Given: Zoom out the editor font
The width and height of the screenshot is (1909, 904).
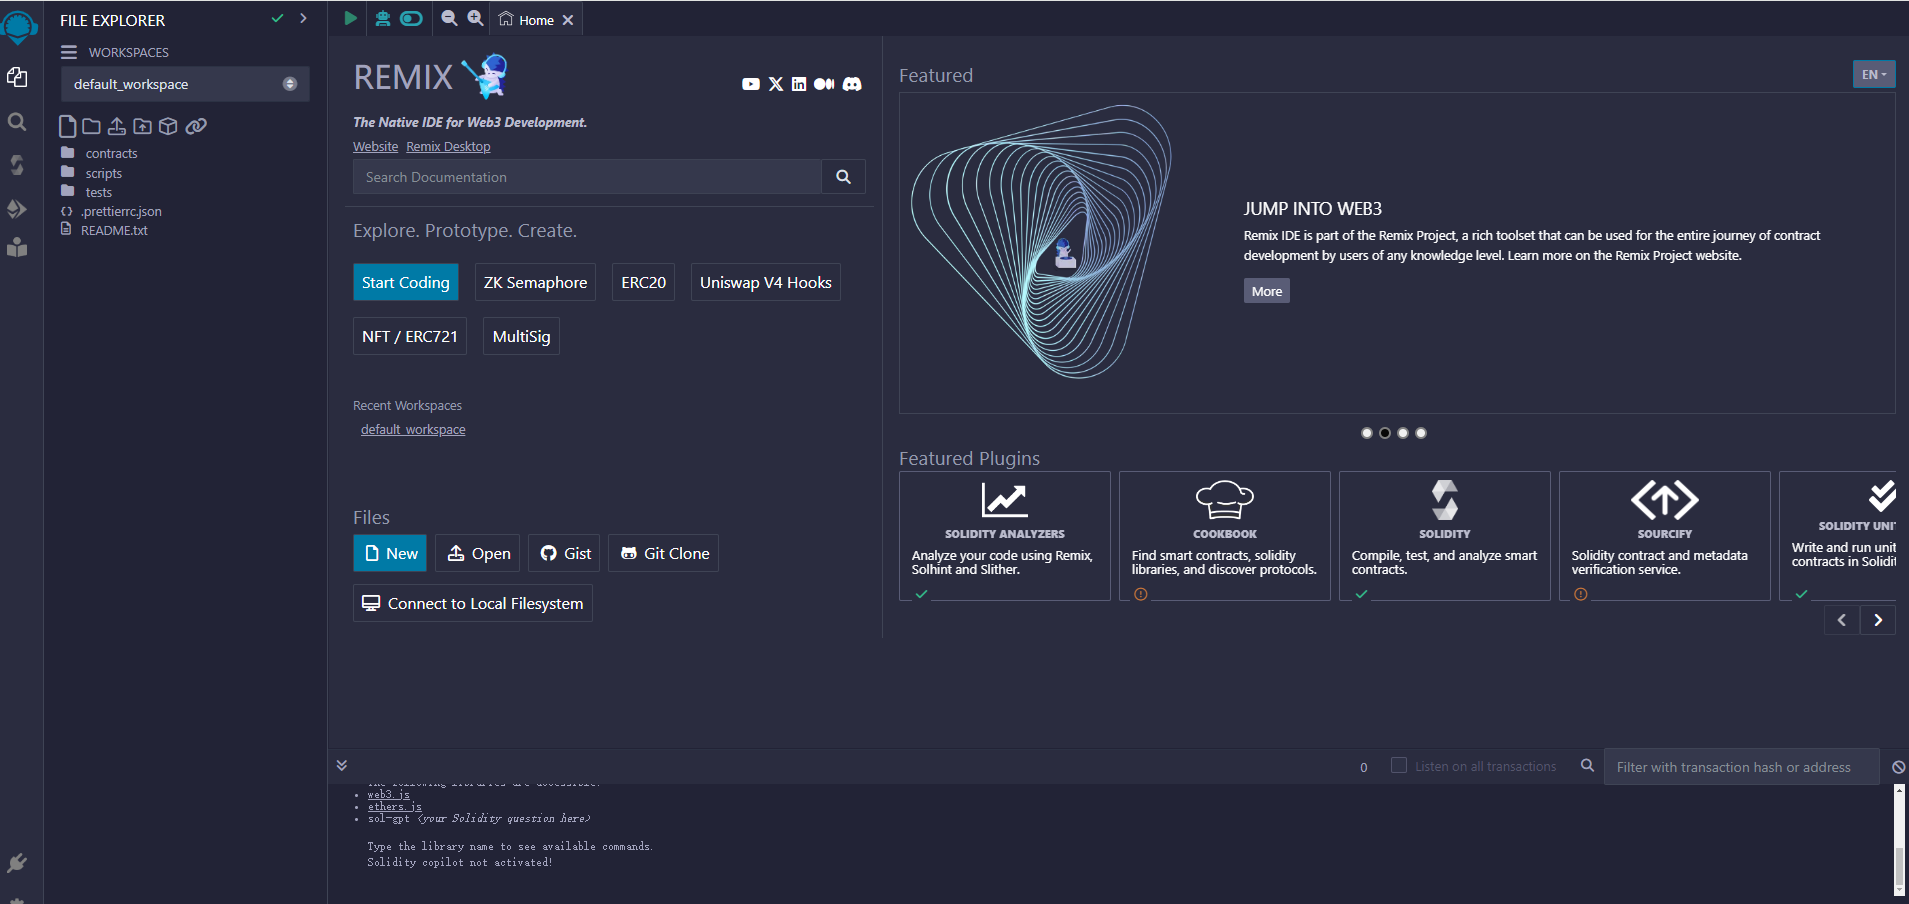Looking at the screenshot, I should click(449, 18).
